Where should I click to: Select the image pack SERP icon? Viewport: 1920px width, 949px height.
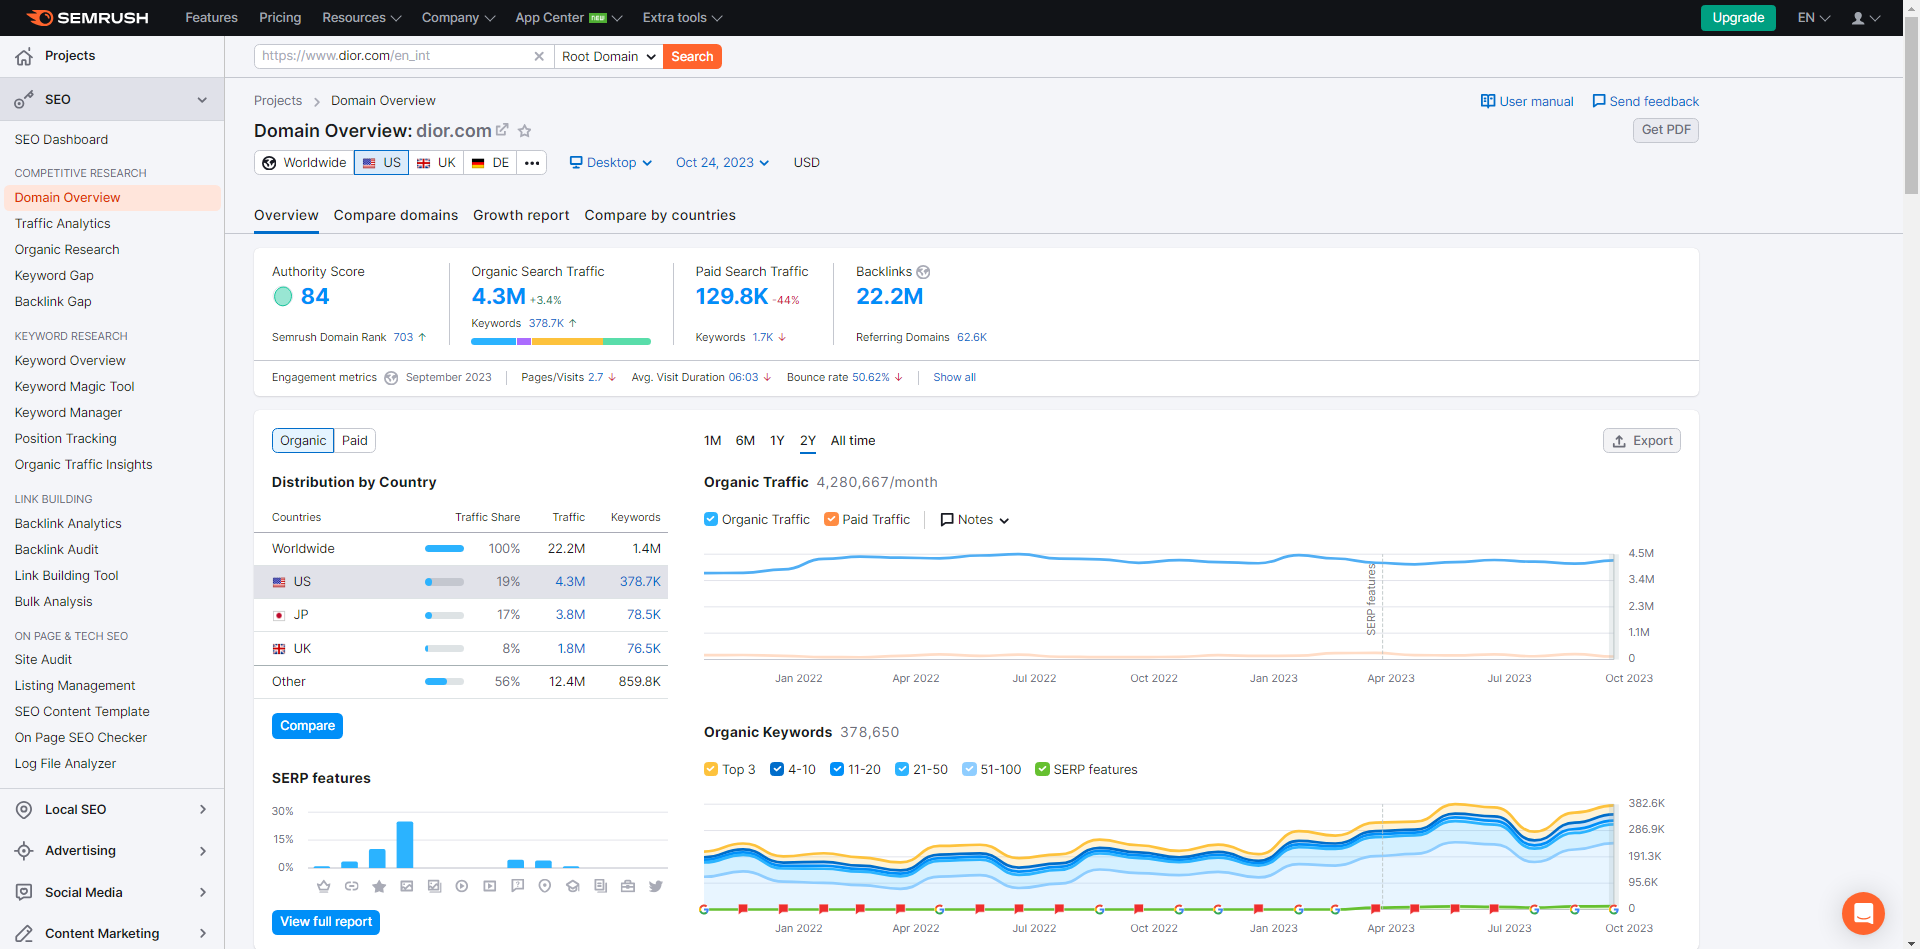(434, 886)
